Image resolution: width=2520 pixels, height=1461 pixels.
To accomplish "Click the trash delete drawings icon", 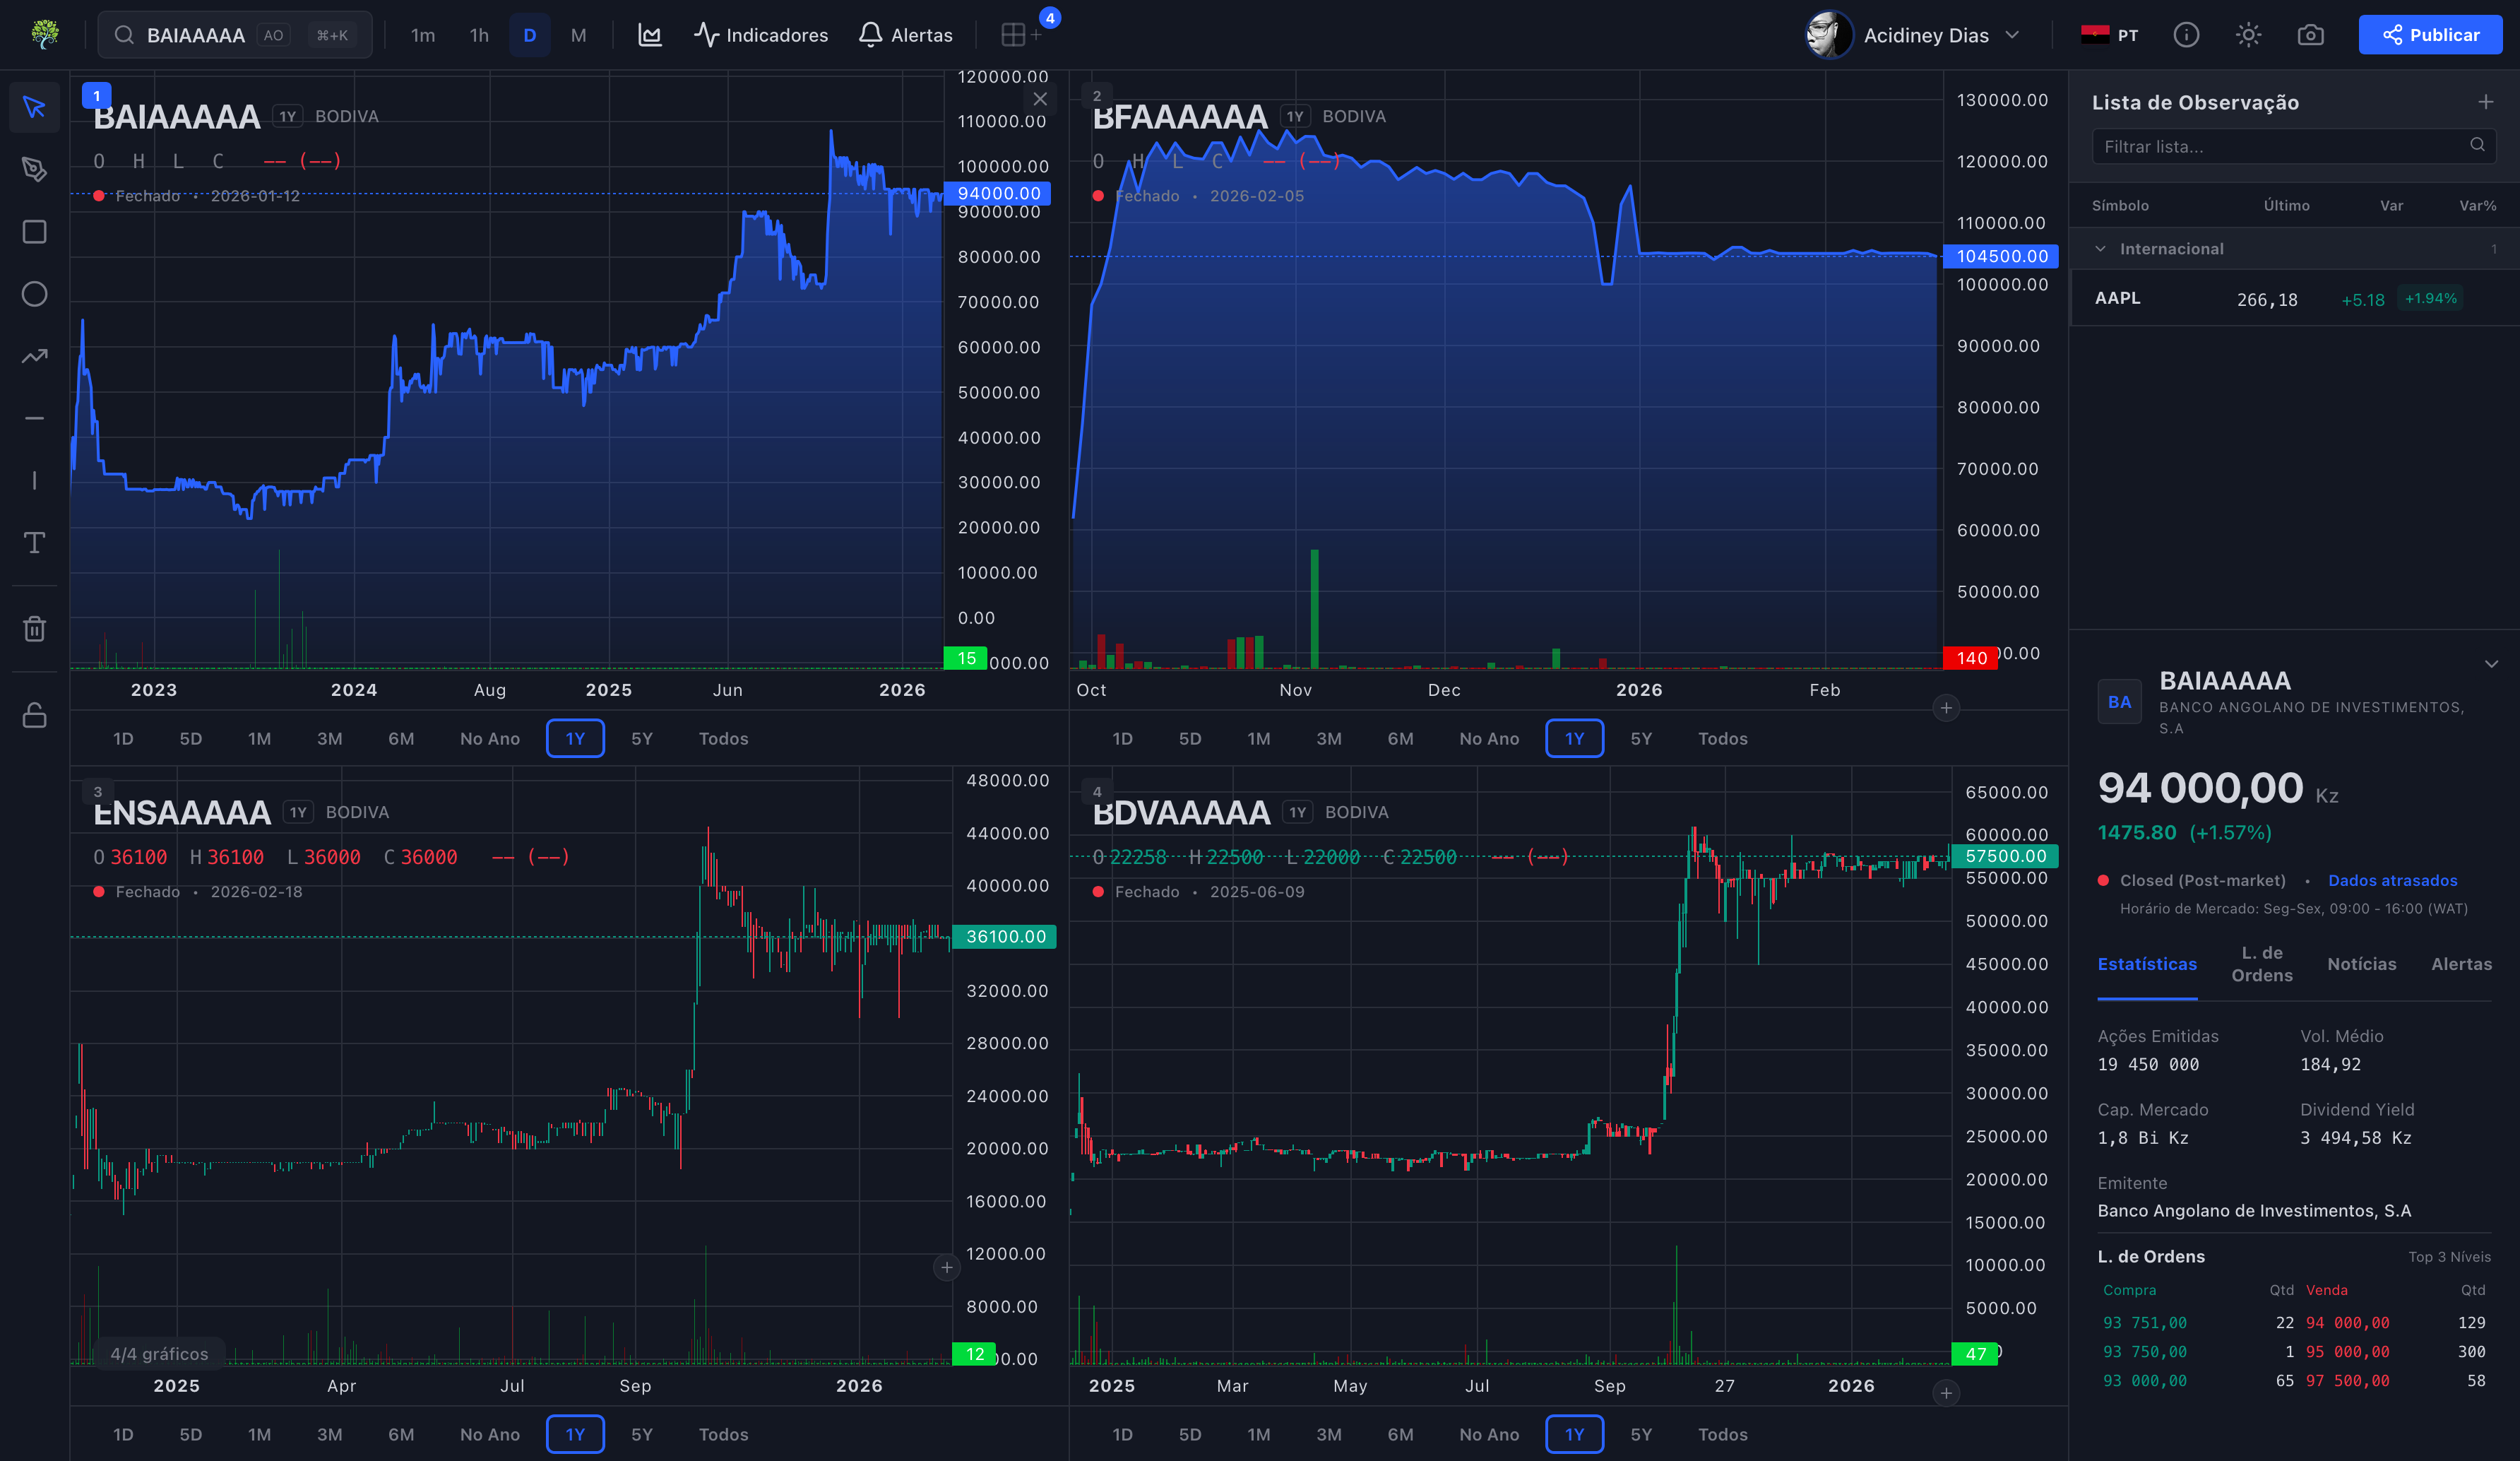I will tap(34, 629).
